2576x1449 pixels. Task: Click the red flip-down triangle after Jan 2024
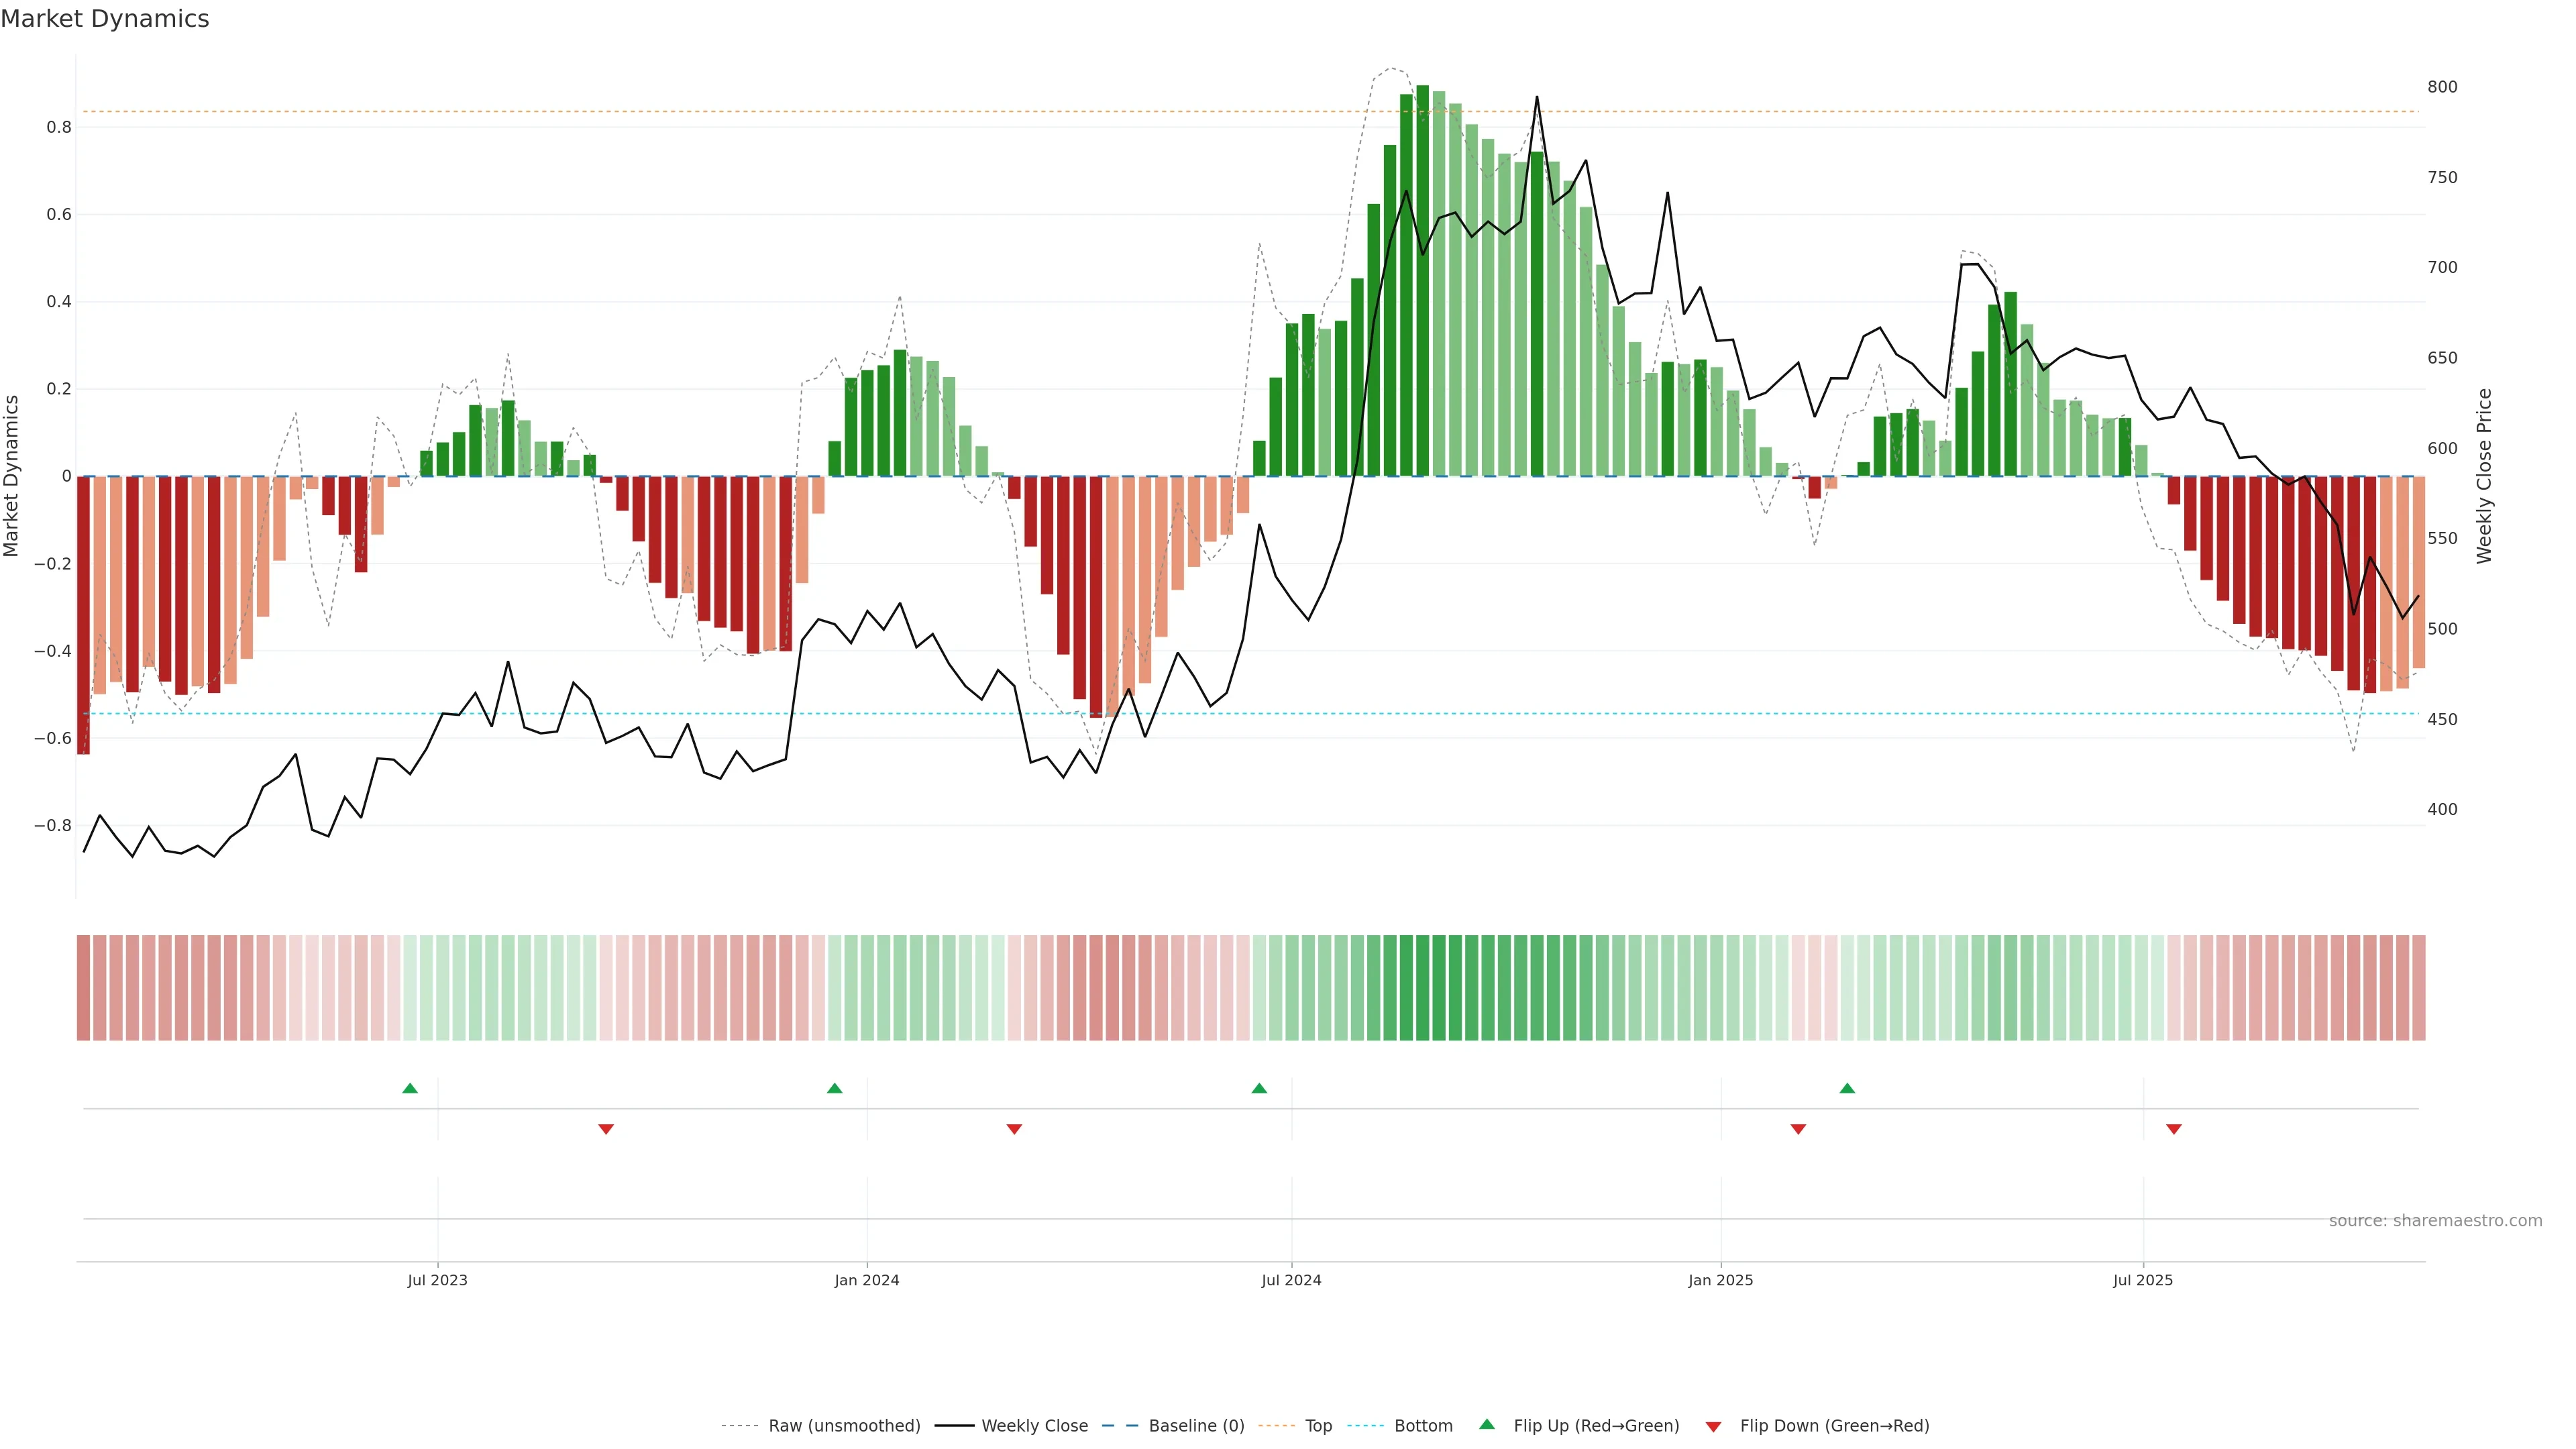1014,1129
